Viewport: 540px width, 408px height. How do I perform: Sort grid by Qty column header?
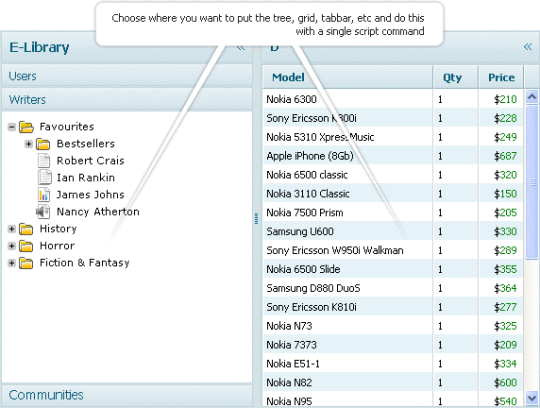[456, 77]
